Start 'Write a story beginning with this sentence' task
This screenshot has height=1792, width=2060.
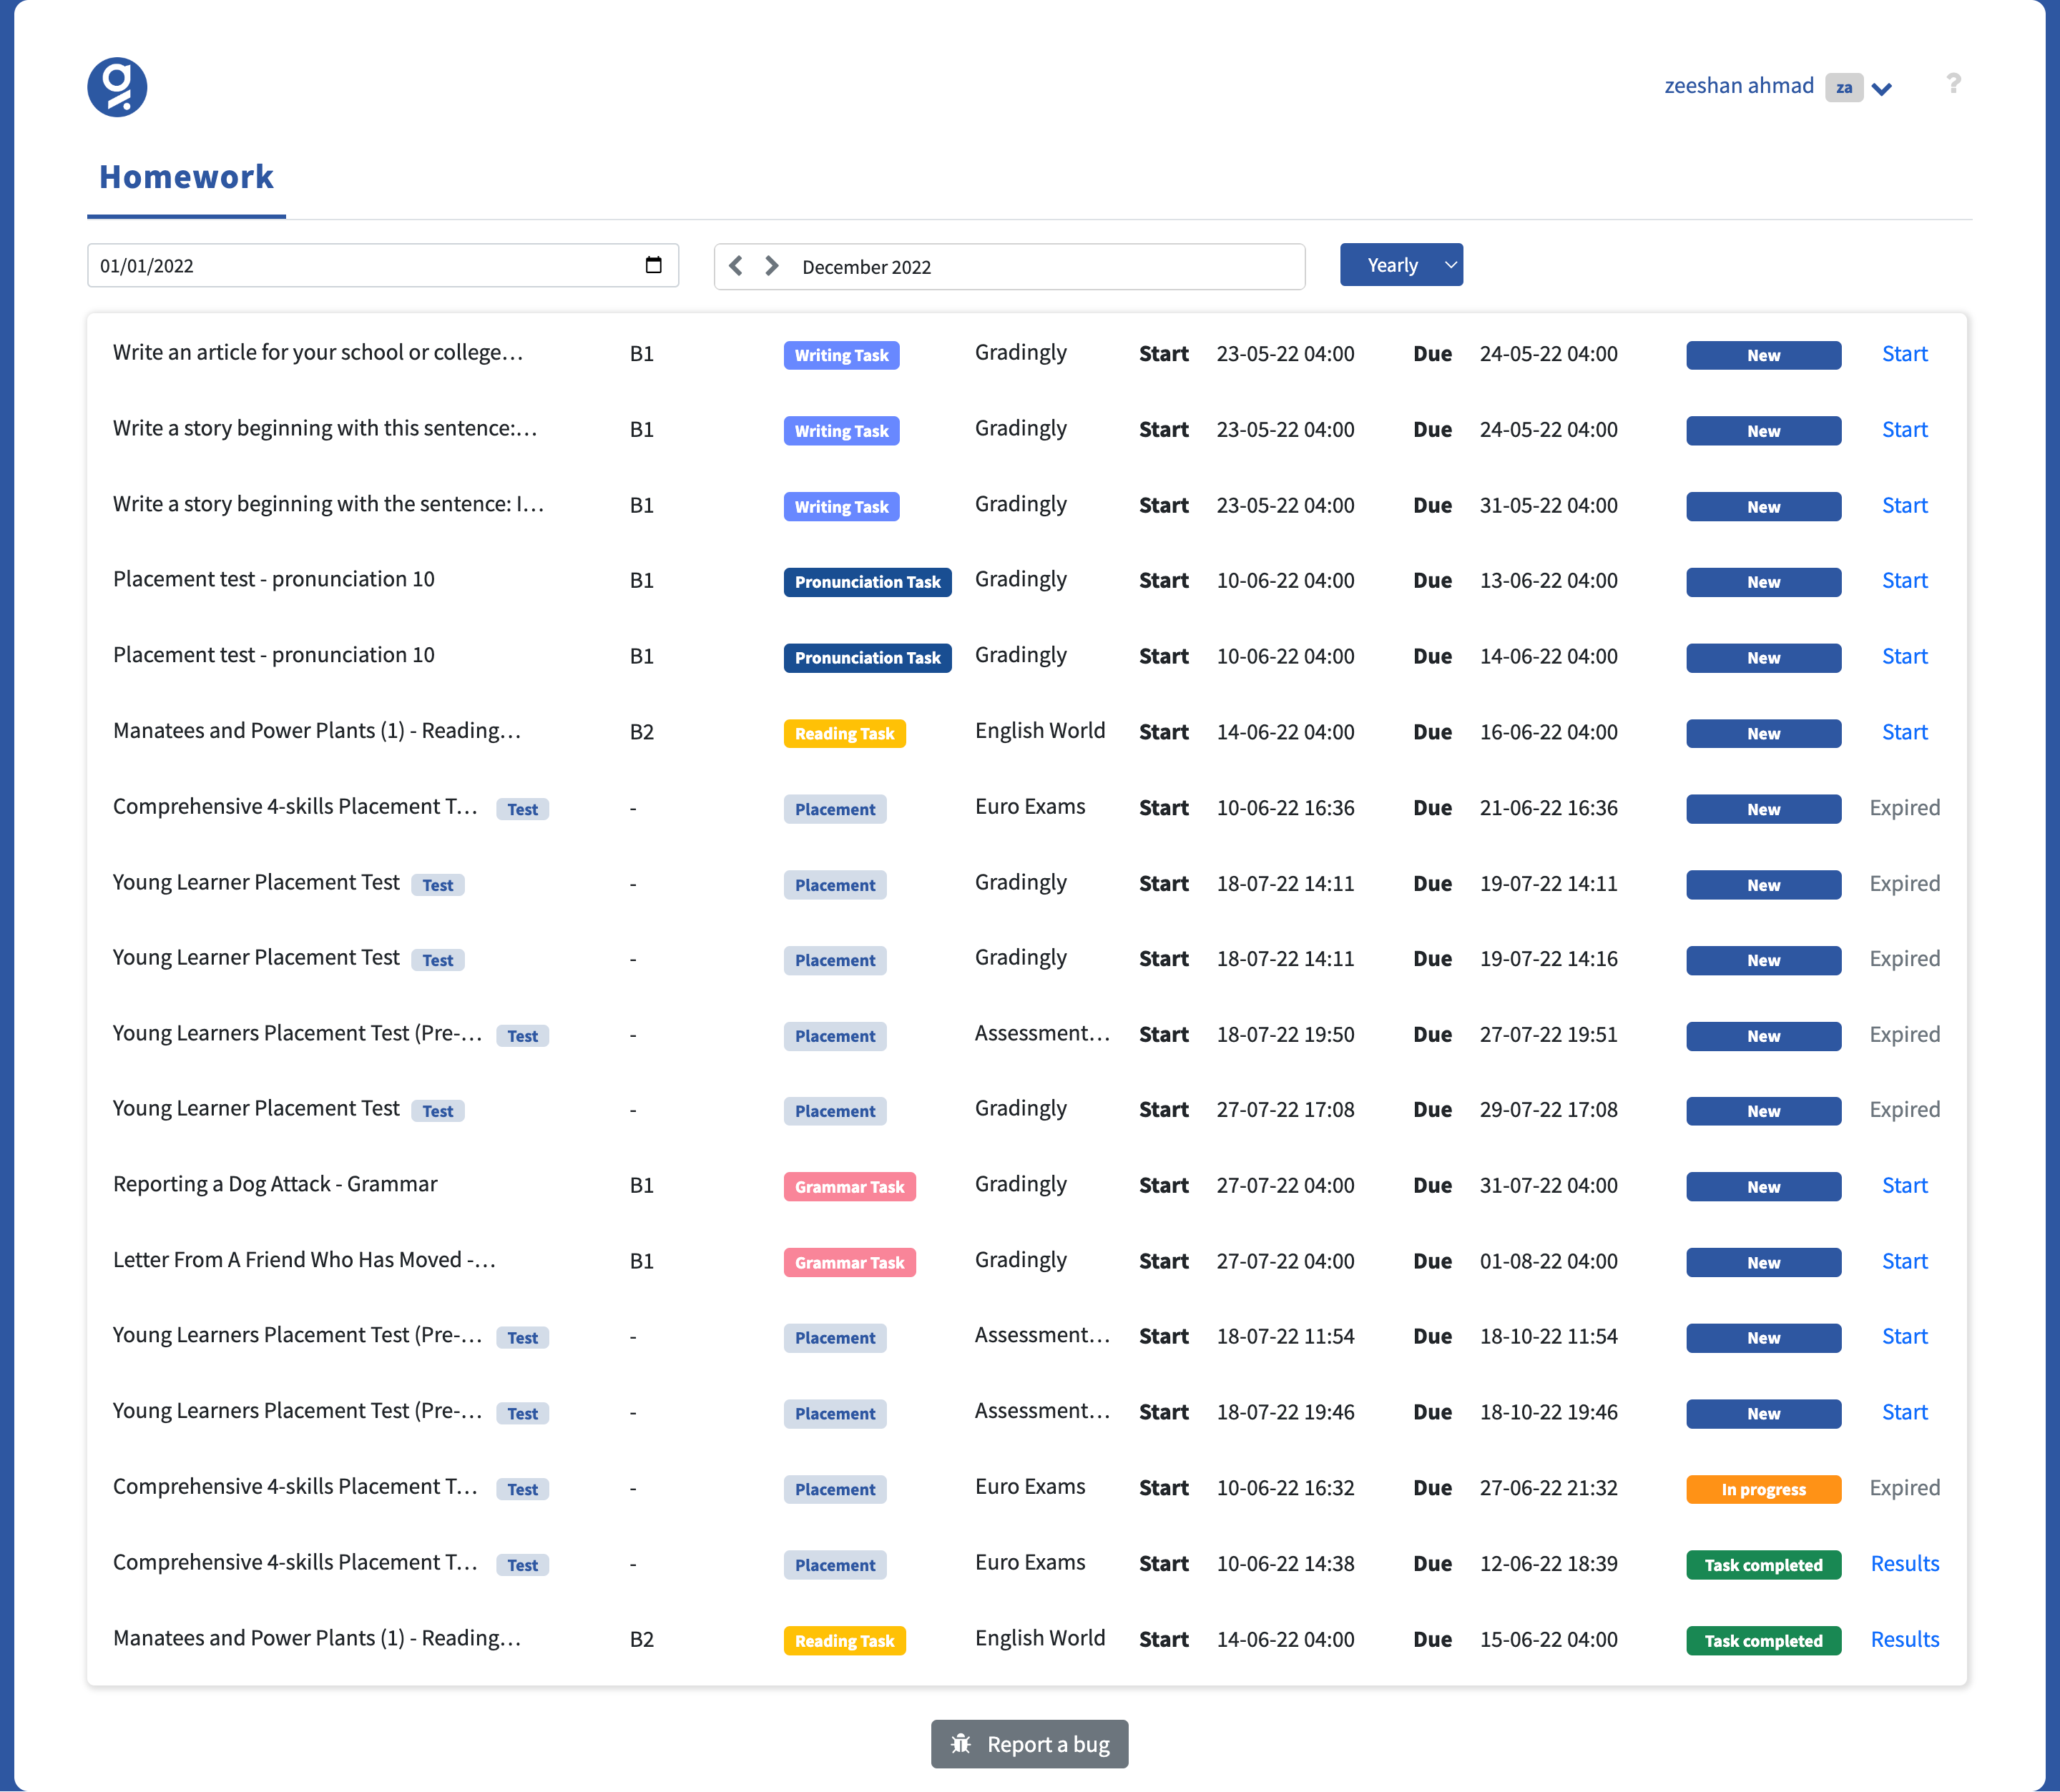coord(1904,430)
